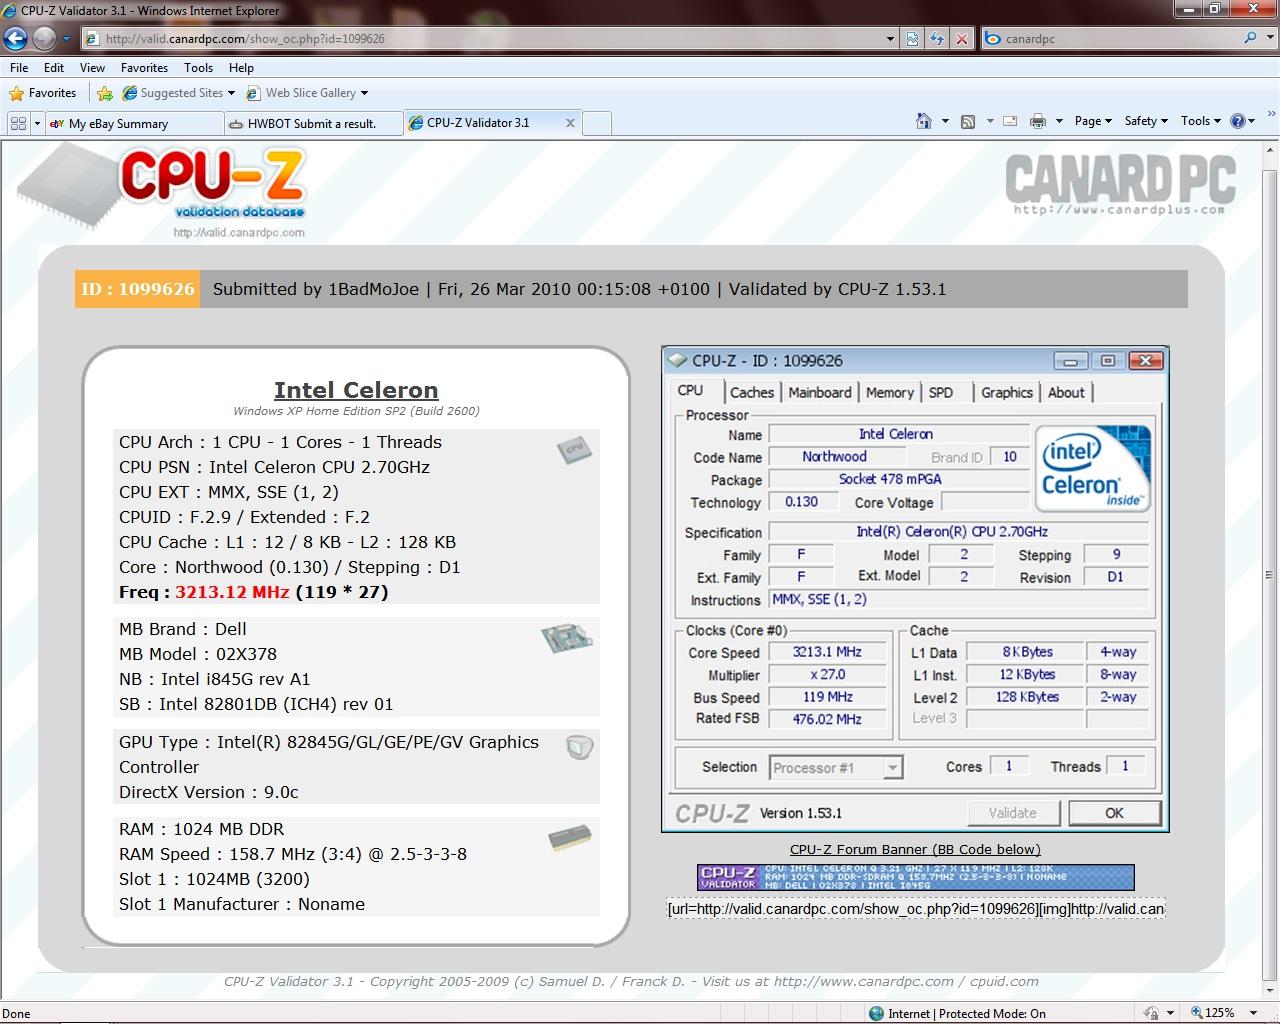Open the Favorites center star button
Screen dimensions: 1280x1024
pos(42,93)
